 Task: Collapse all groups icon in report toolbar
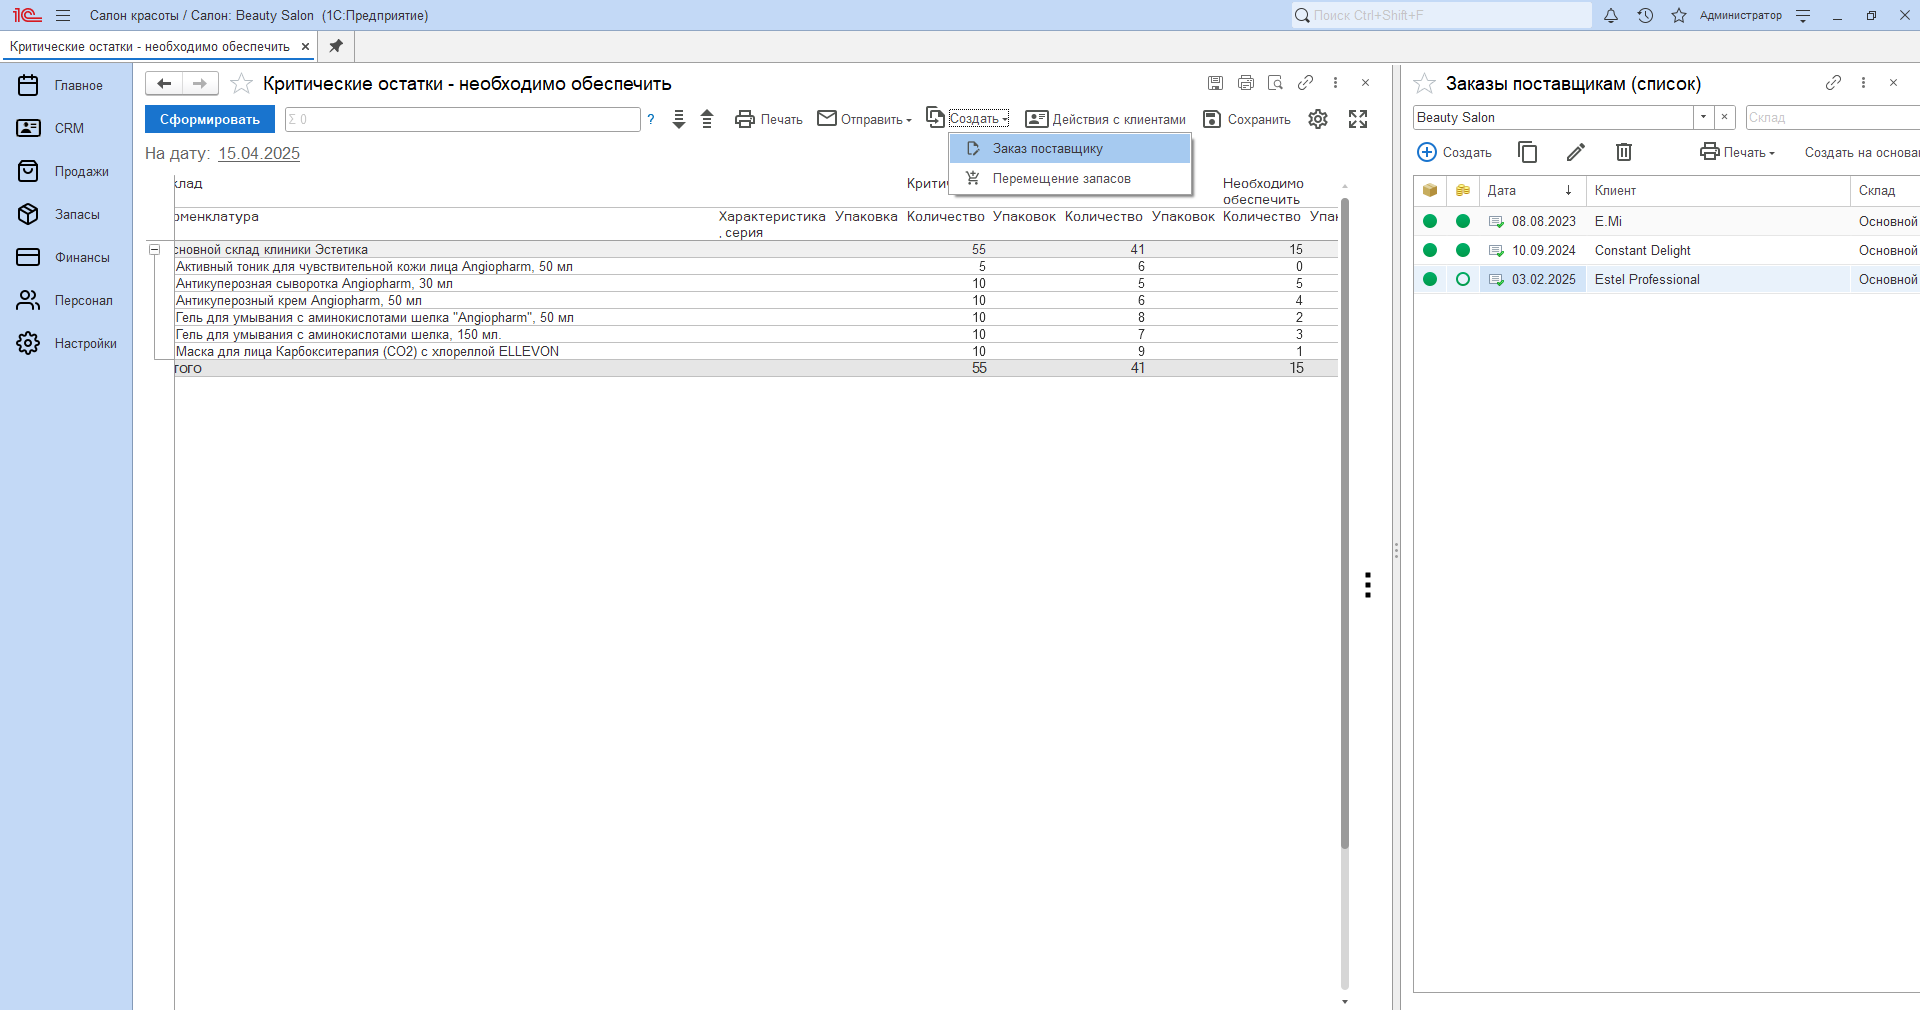click(x=707, y=119)
